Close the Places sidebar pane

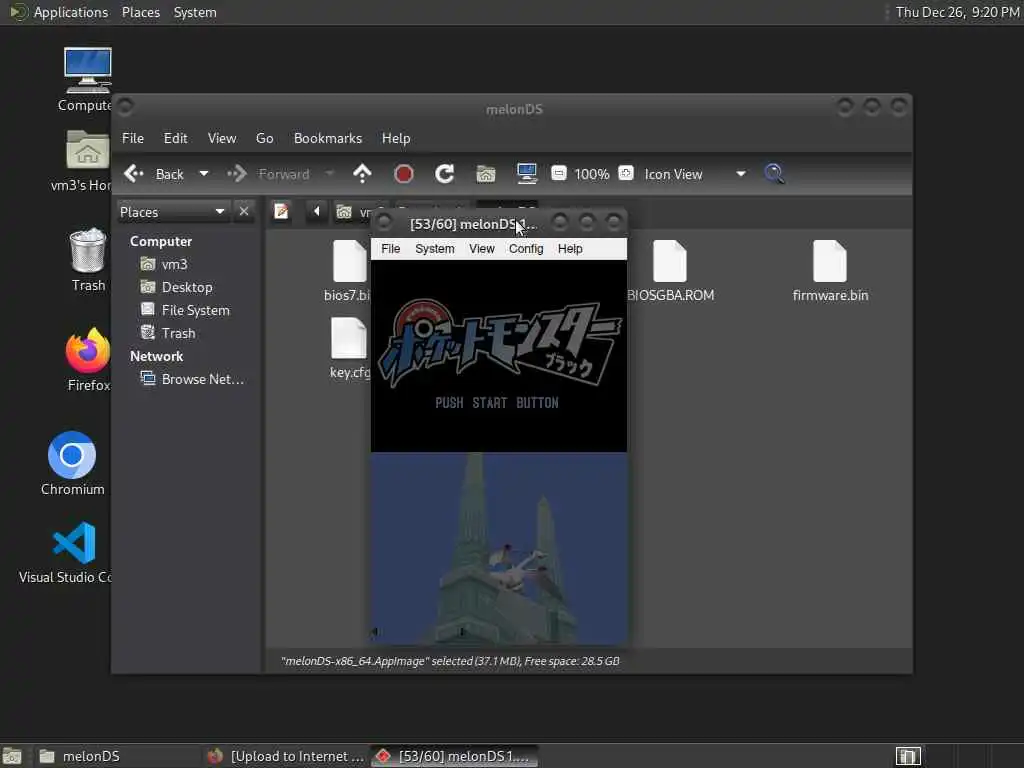(244, 212)
